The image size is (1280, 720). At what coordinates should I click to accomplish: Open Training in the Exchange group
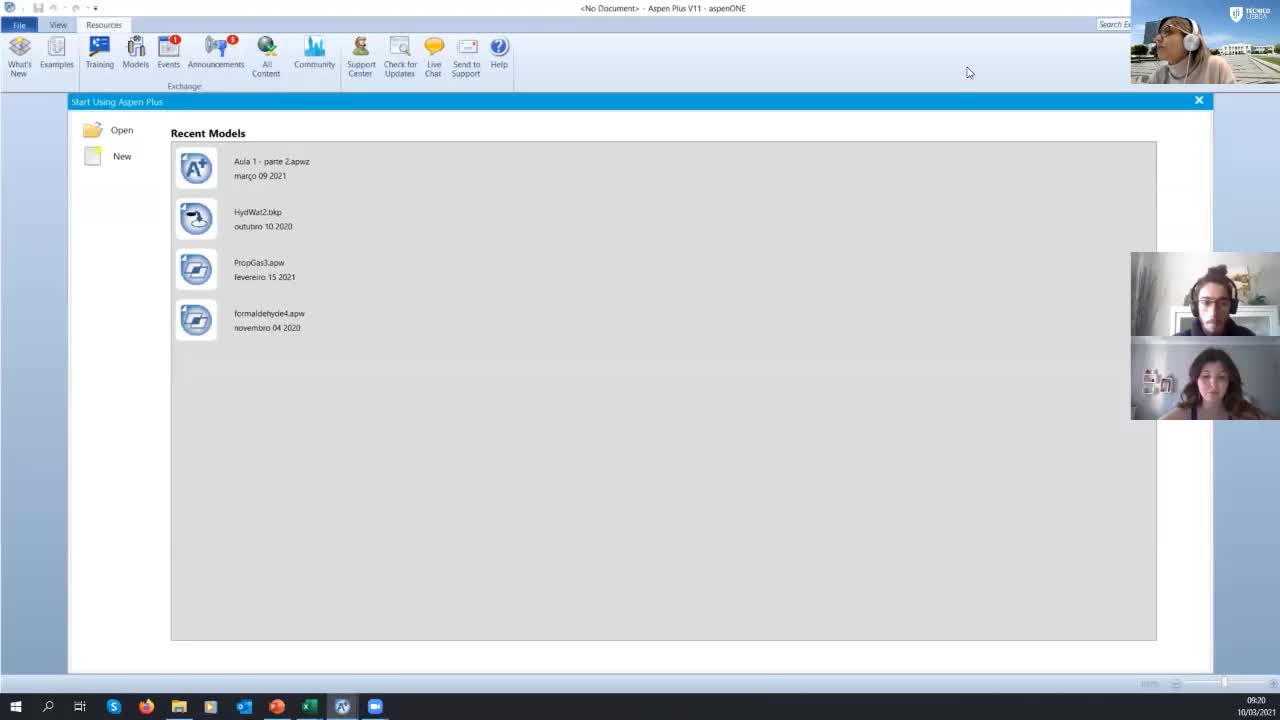[x=99, y=53]
